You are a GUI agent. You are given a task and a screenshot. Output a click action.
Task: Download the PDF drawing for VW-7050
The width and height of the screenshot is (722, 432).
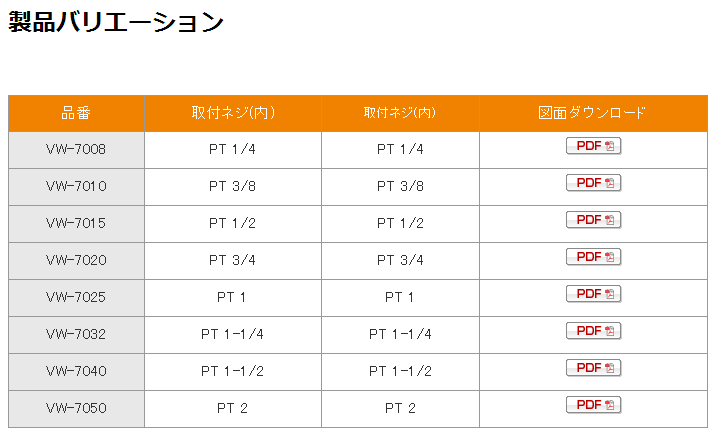tap(593, 405)
